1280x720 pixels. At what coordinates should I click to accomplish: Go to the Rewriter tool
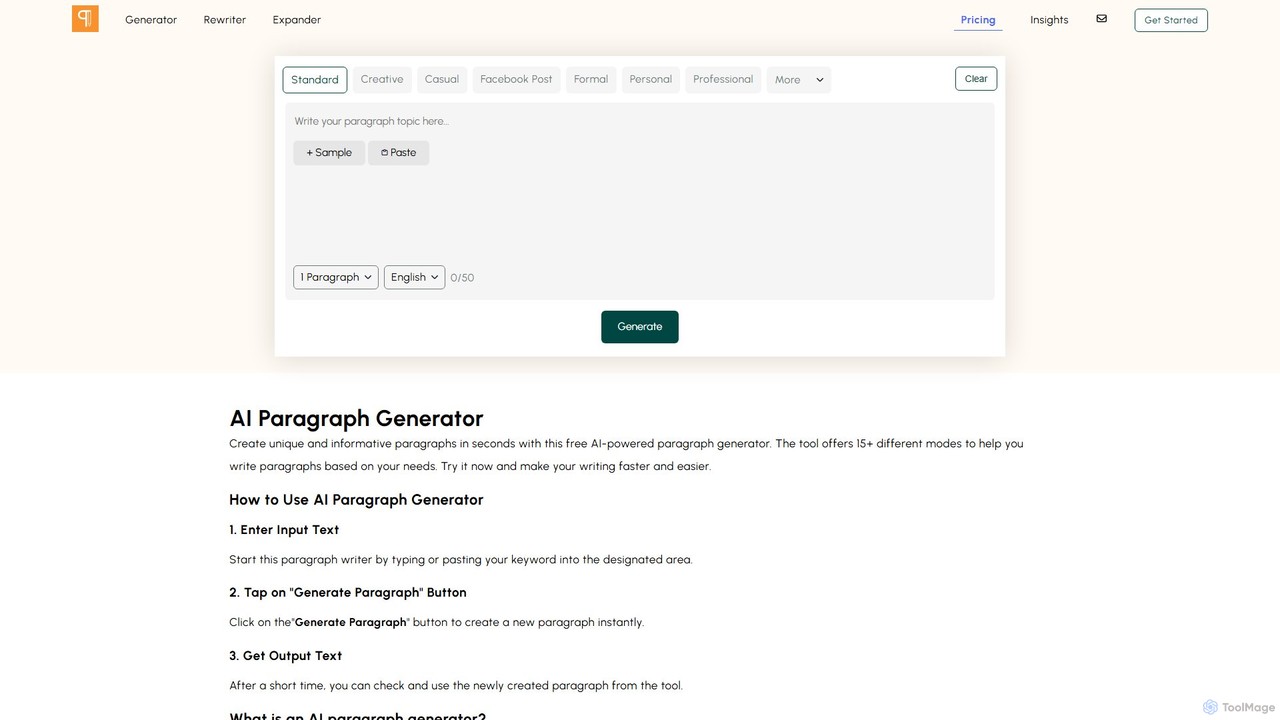(225, 20)
